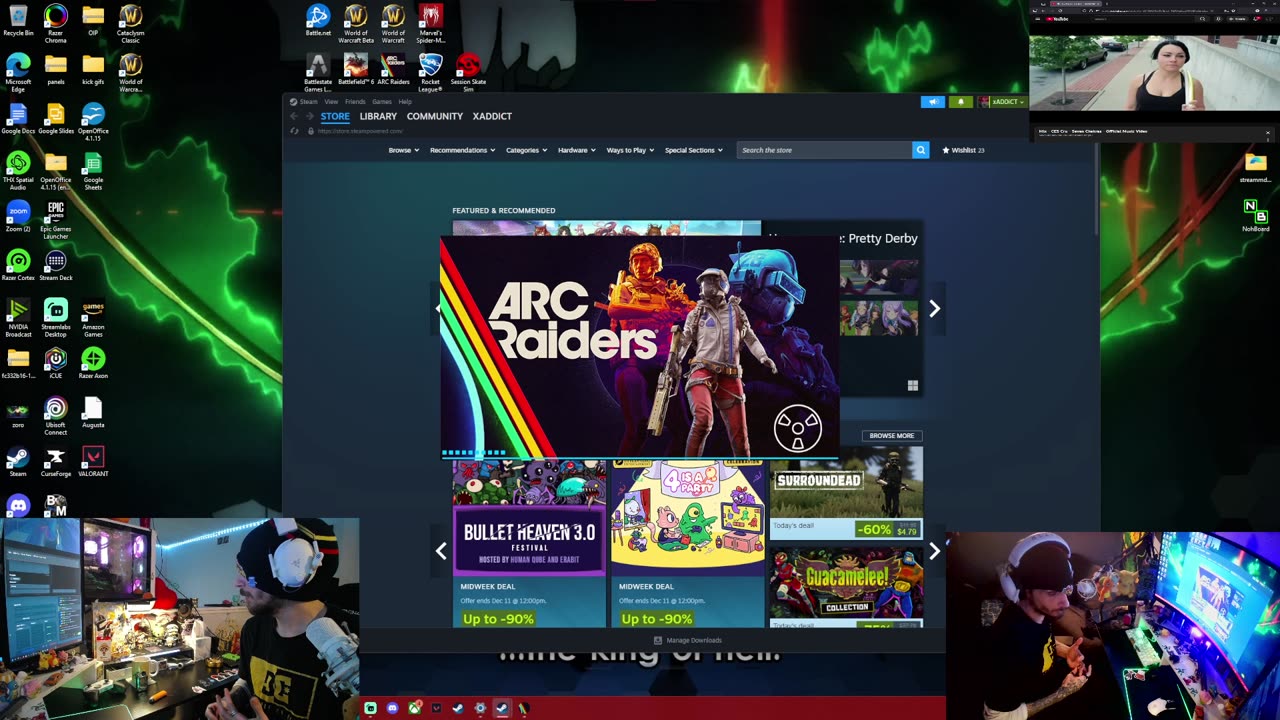Screen dimensions: 1280x720
Task: Open the SurrounDead daily deal thumbnail
Action: pos(846,493)
